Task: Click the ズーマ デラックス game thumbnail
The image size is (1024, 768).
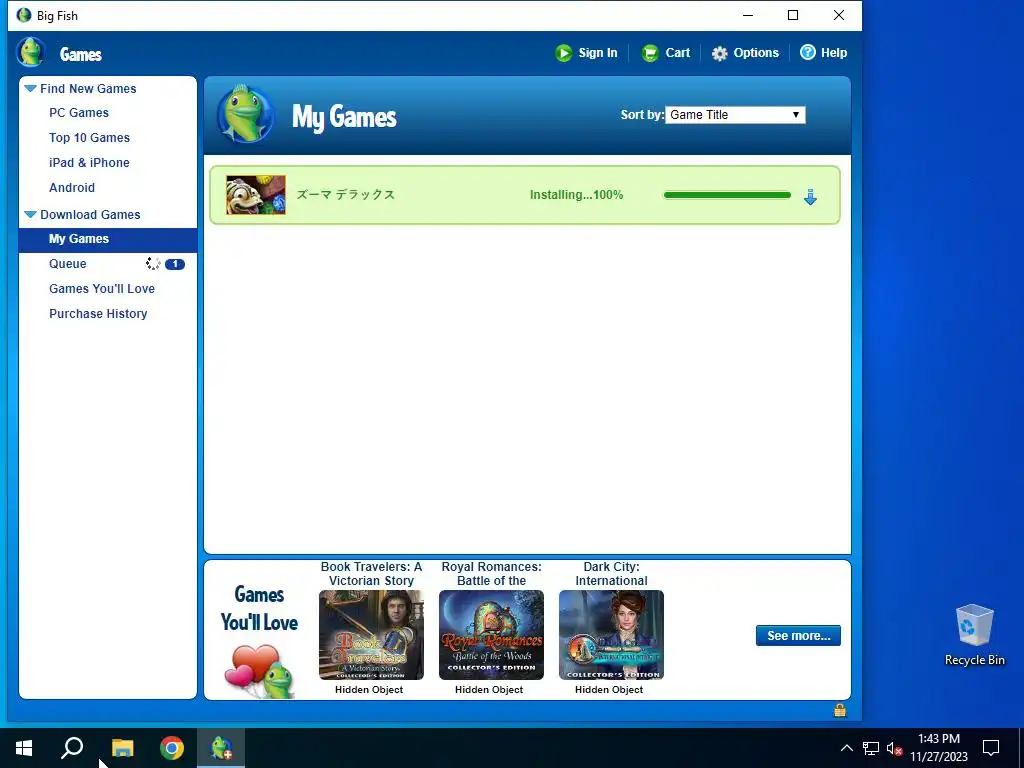Action: (256, 195)
